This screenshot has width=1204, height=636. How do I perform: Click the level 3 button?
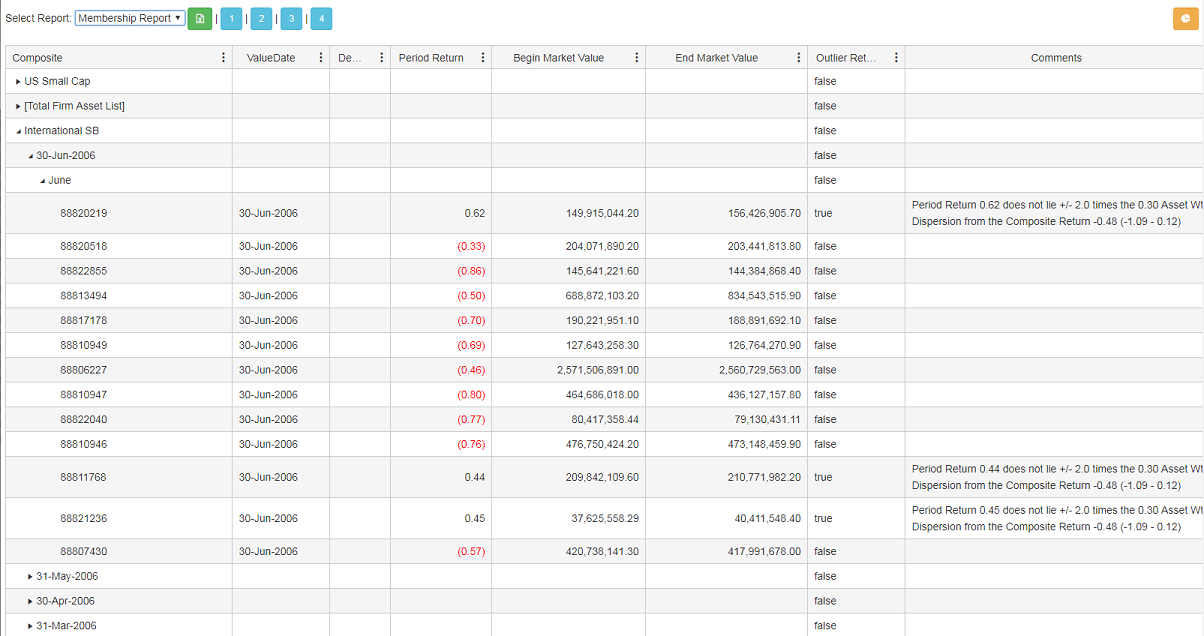tap(291, 19)
